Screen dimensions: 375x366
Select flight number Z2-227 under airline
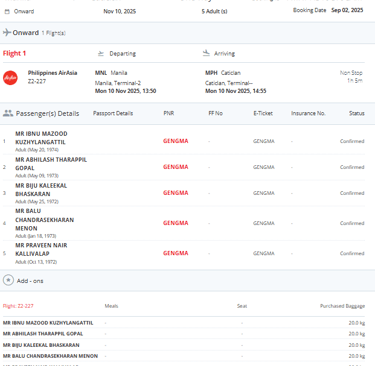pos(37,81)
